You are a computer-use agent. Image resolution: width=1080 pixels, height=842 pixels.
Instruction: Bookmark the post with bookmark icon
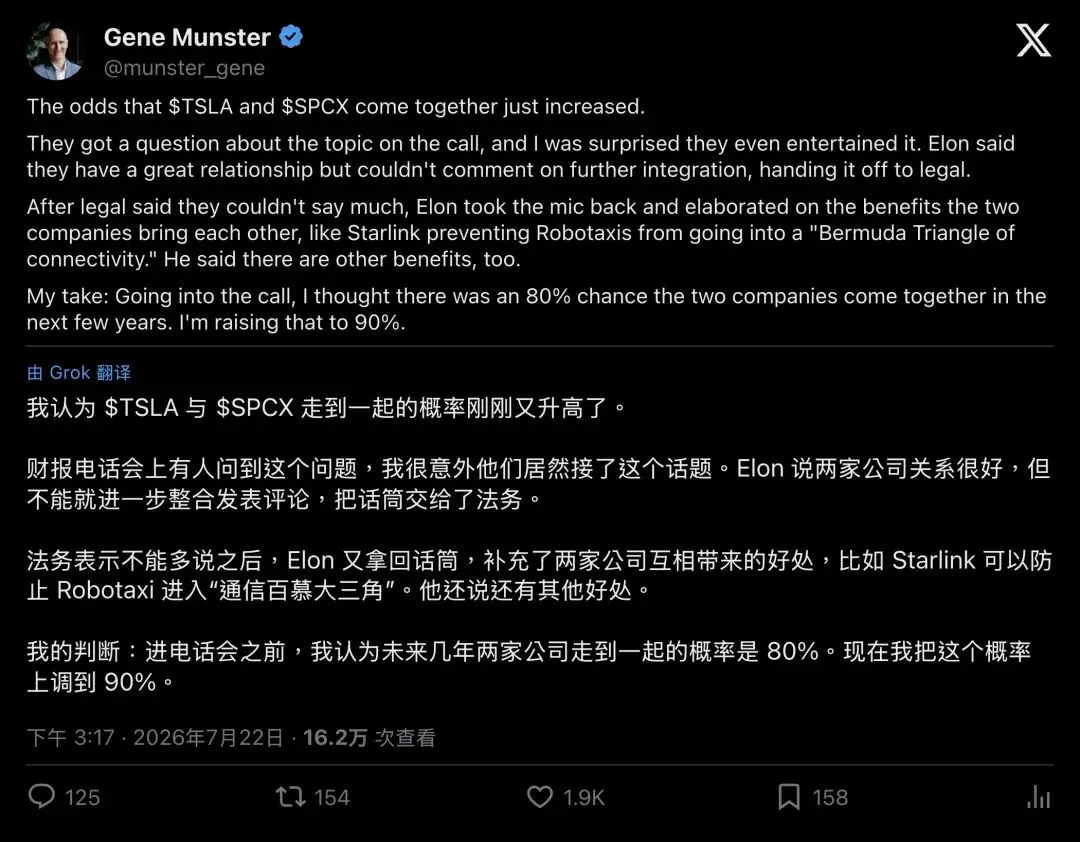tap(789, 797)
